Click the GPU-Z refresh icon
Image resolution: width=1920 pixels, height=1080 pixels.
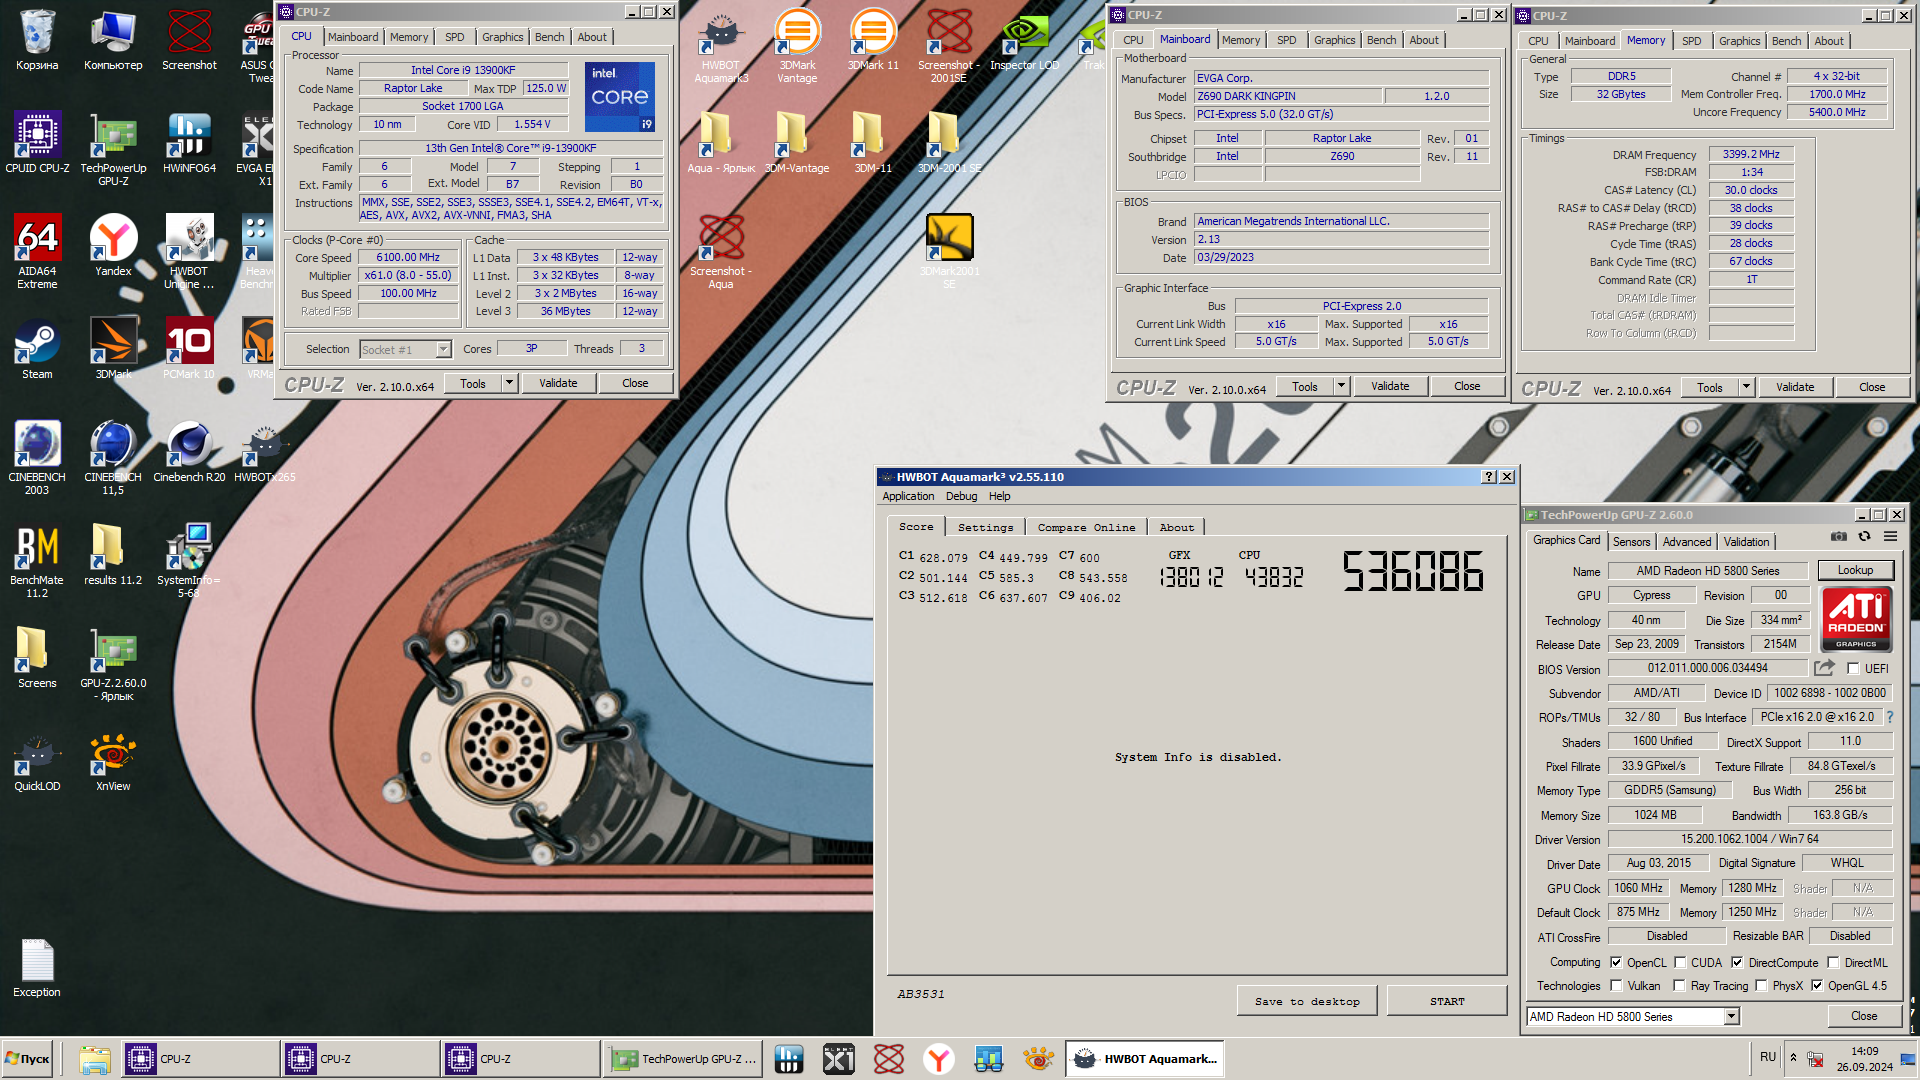(x=1864, y=537)
